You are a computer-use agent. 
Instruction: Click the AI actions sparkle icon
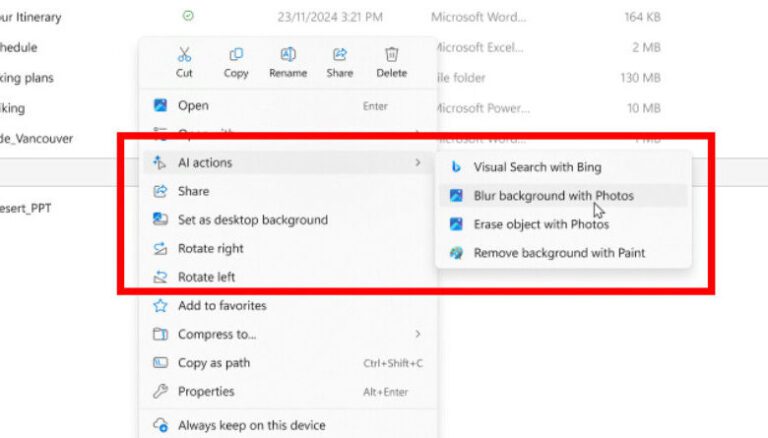click(160, 162)
